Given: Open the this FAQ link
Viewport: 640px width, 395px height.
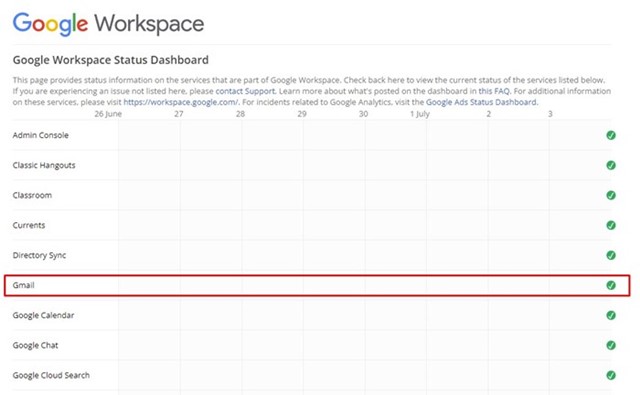Looking at the screenshot, I should (x=494, y=91).
